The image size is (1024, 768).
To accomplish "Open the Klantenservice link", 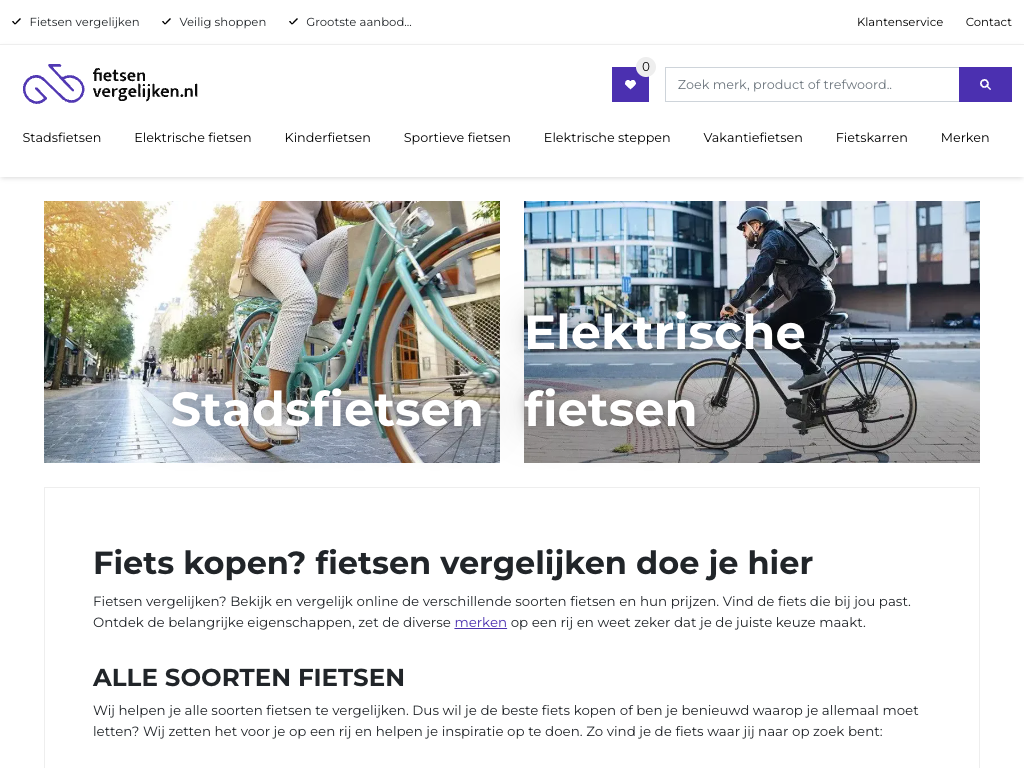I will point(899,22).
